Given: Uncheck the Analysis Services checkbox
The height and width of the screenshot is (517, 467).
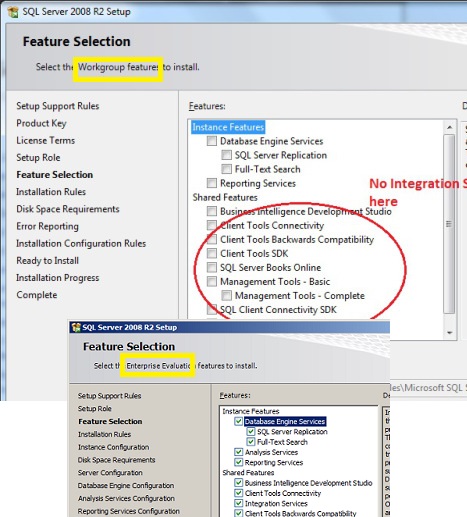Looking at the screenshot, I should (x=238, y=452).
